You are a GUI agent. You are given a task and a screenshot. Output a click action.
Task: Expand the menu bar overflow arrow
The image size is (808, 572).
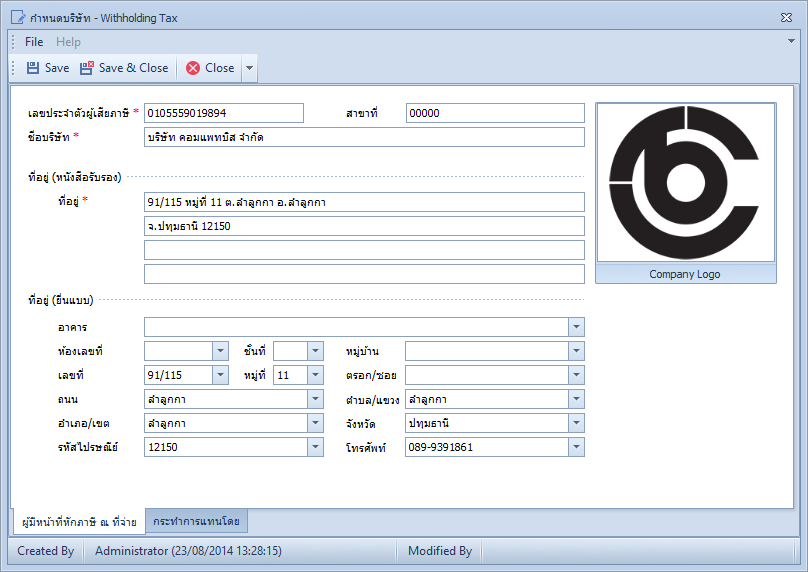(x=792, y=41)
